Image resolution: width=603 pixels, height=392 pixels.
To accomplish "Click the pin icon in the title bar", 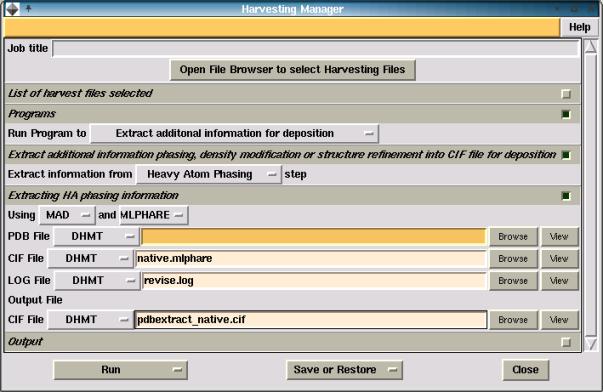I will (x=28, y=8).
